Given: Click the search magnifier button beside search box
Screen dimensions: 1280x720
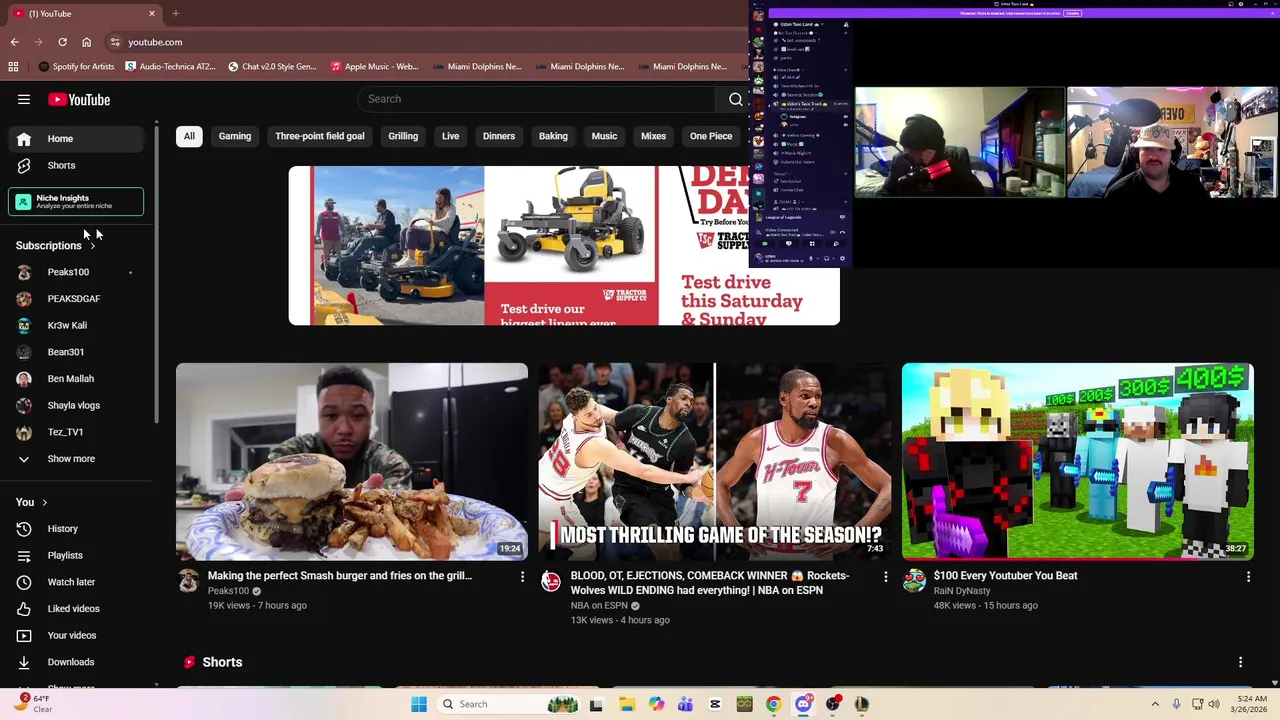Looking at the screenshot, I should [x=736, y=99].
